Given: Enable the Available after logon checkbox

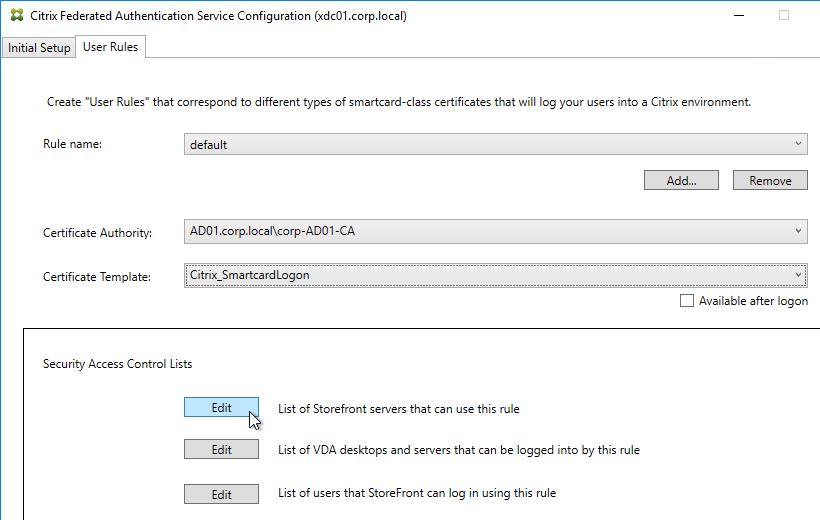Looking at the screenshot, I should (687, 301).
